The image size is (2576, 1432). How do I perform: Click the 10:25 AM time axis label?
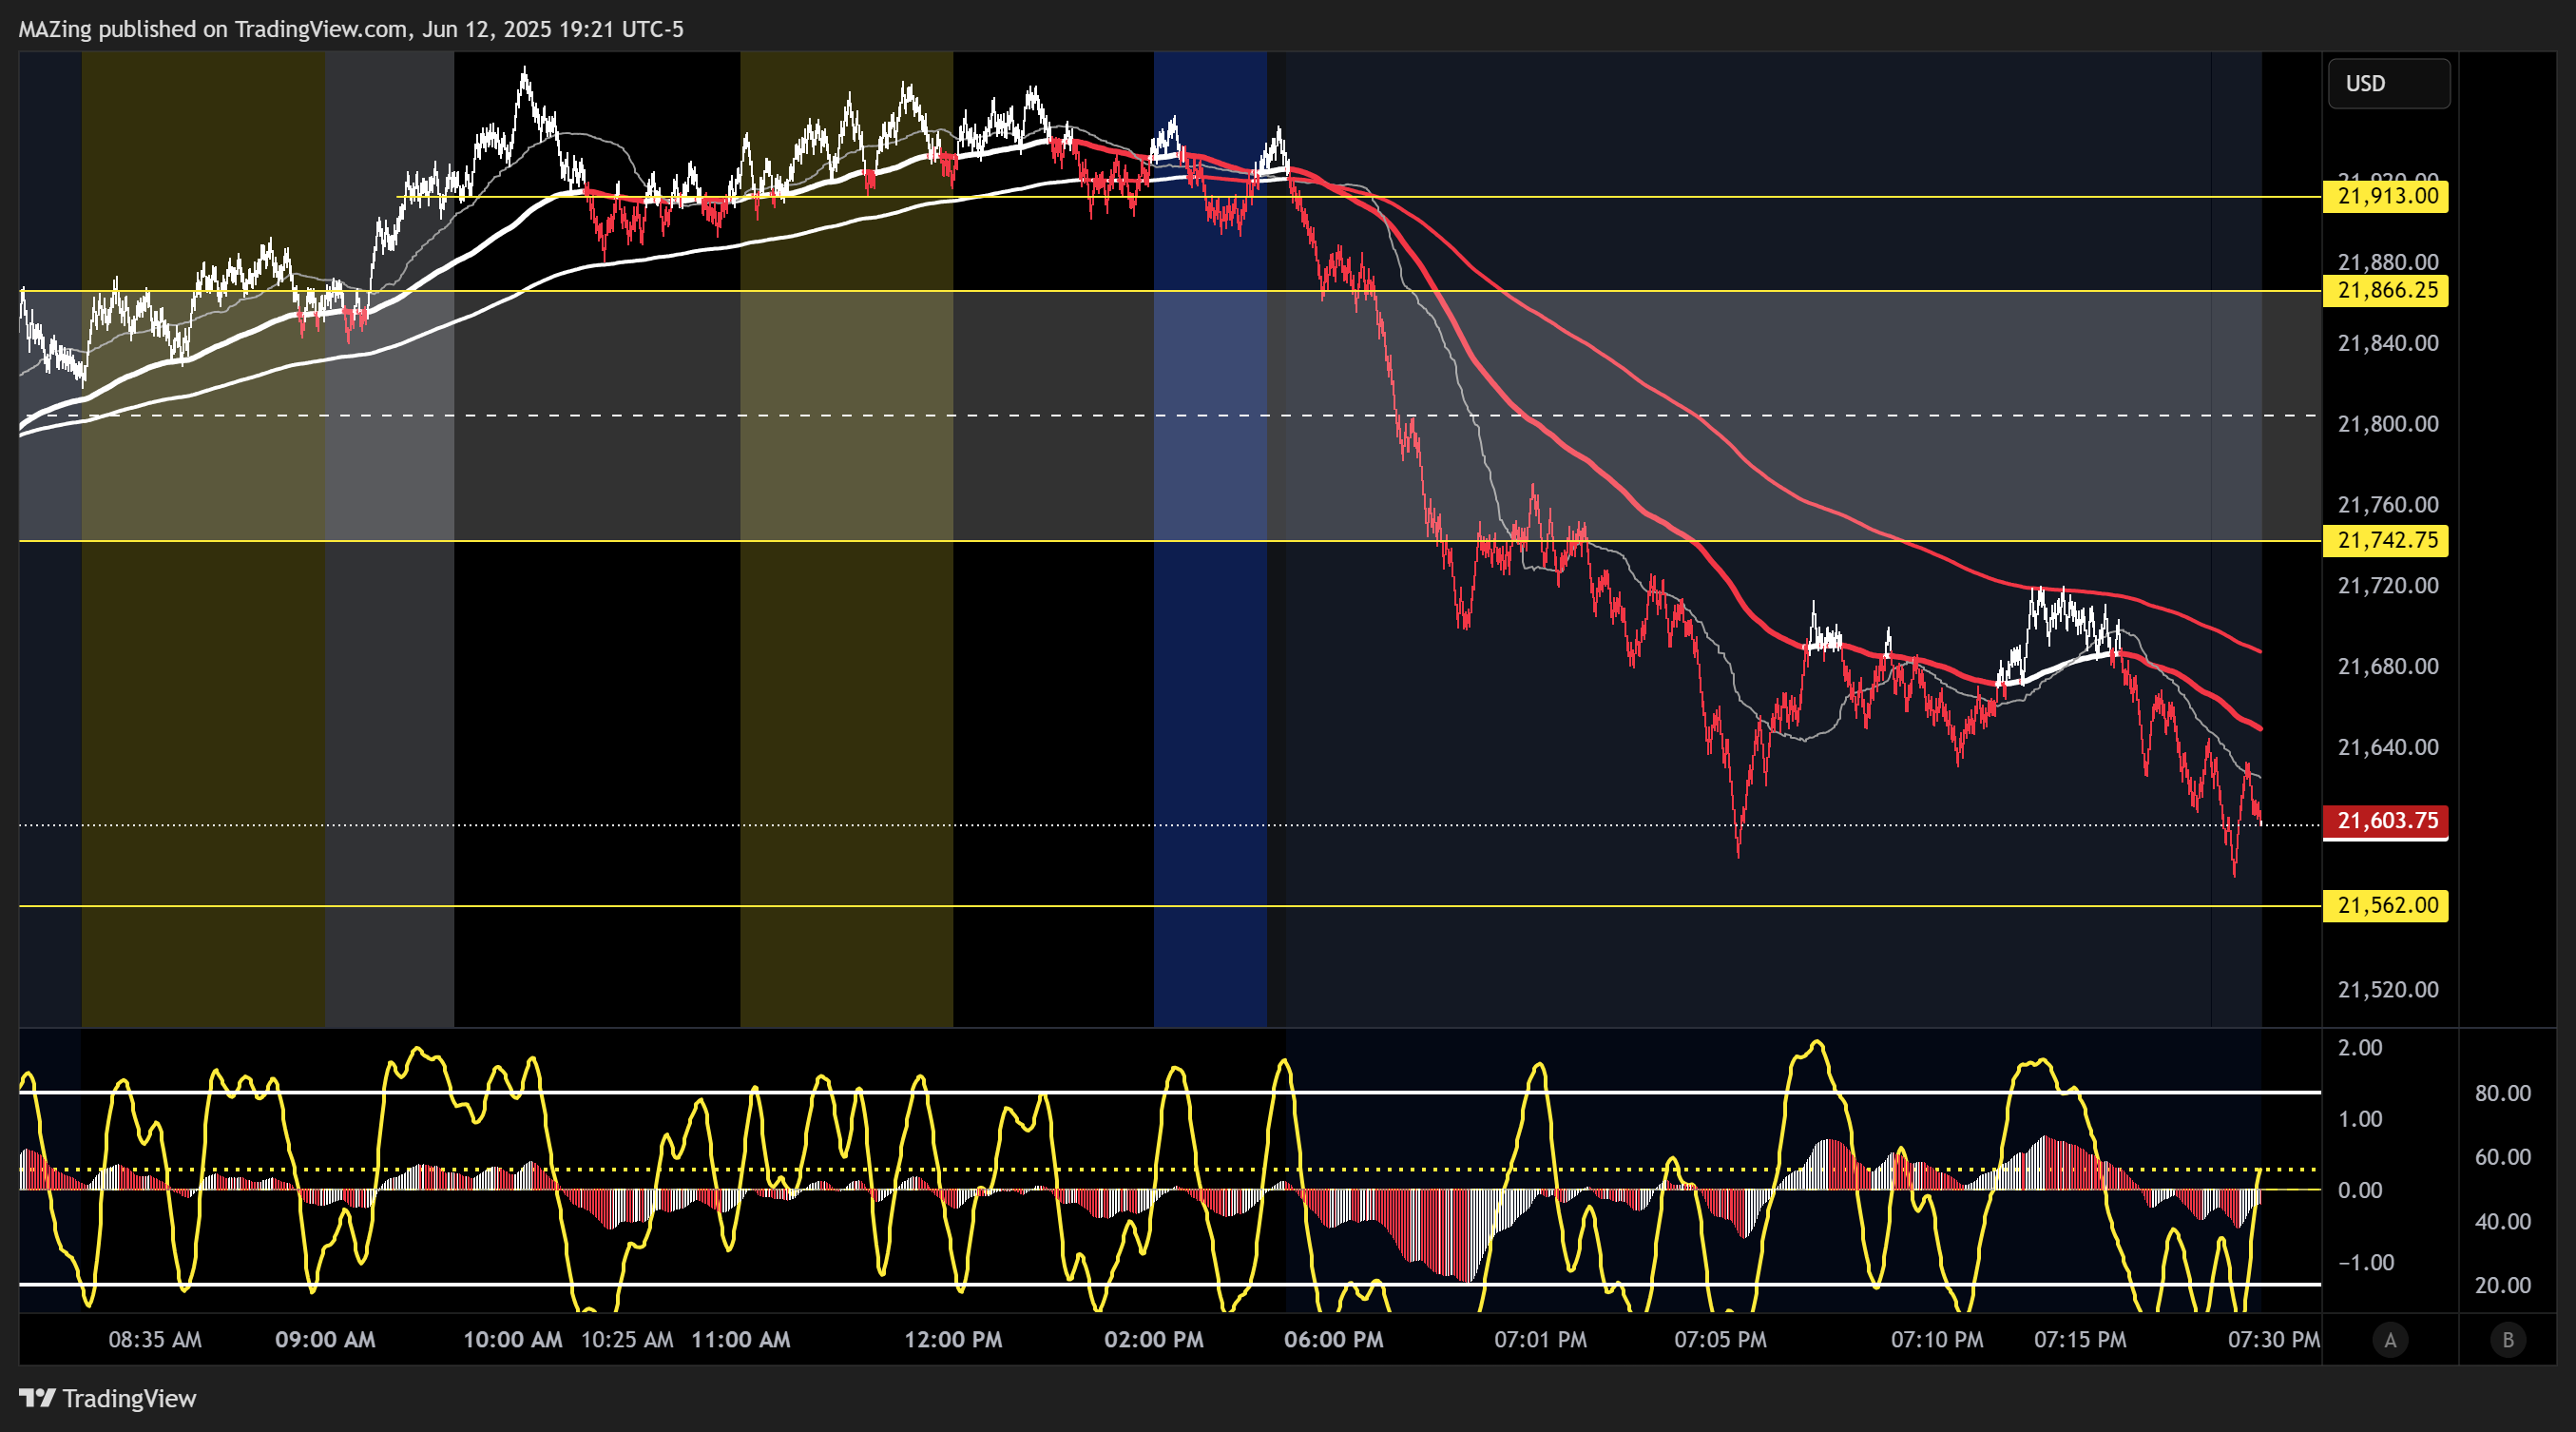click(627, 1340)
